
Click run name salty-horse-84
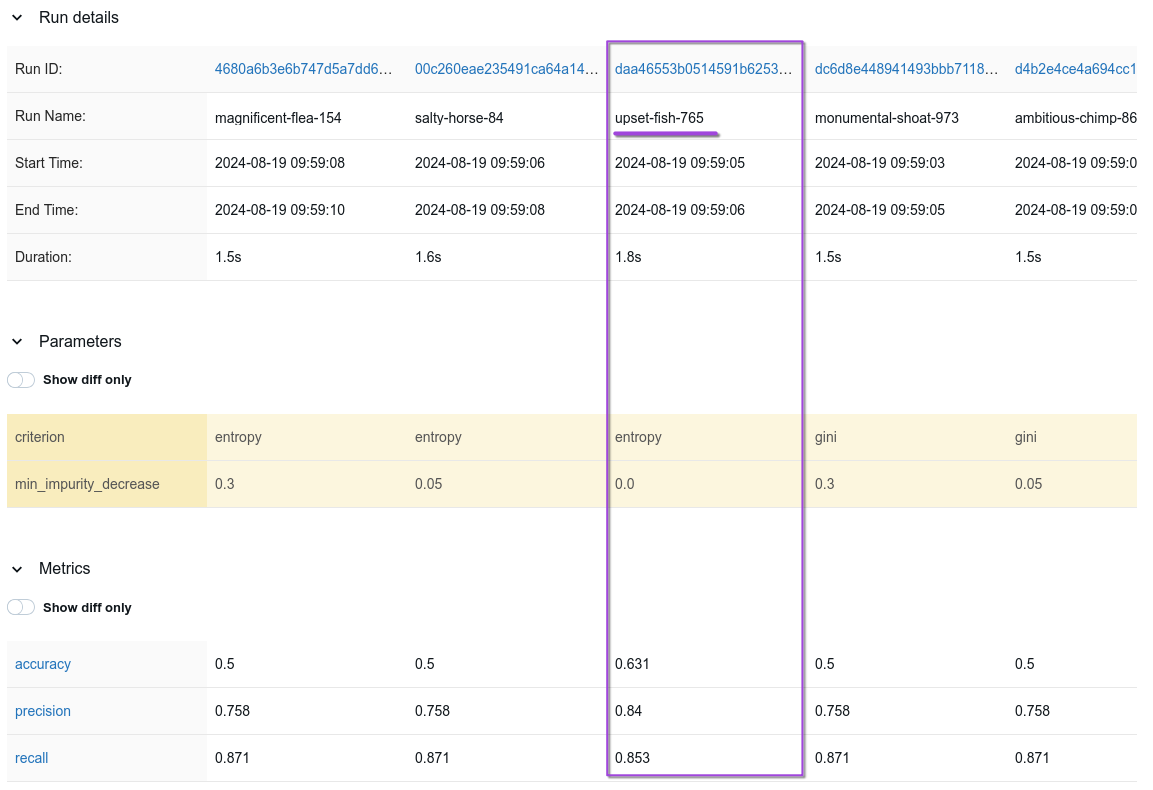click(x=459, y=118)
